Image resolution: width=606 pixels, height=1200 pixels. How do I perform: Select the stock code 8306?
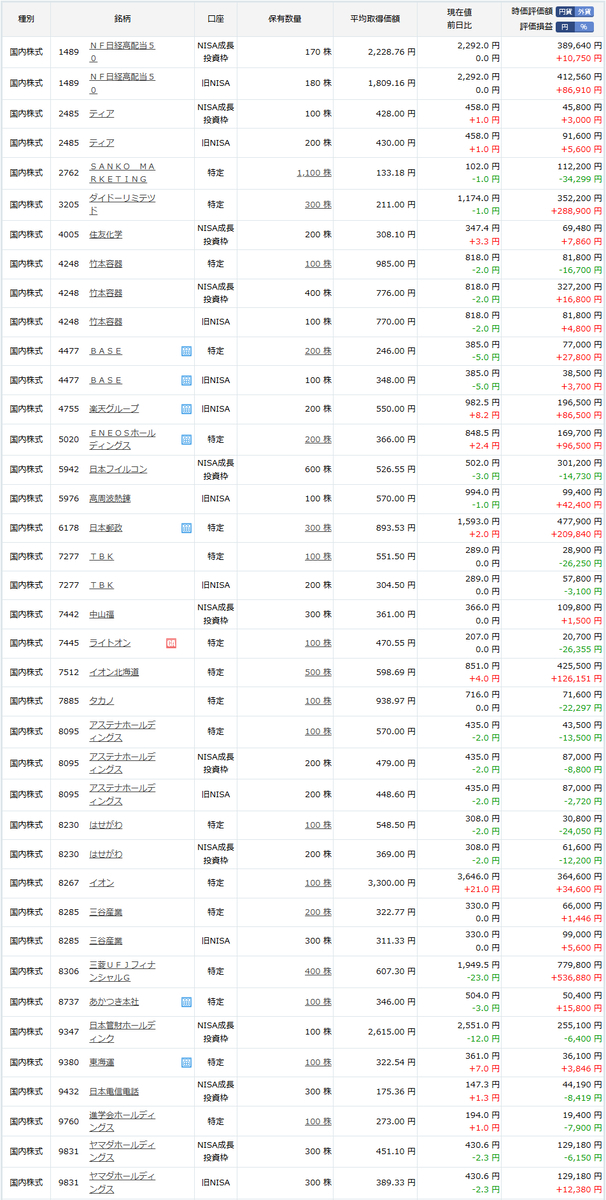click(69, 971)
